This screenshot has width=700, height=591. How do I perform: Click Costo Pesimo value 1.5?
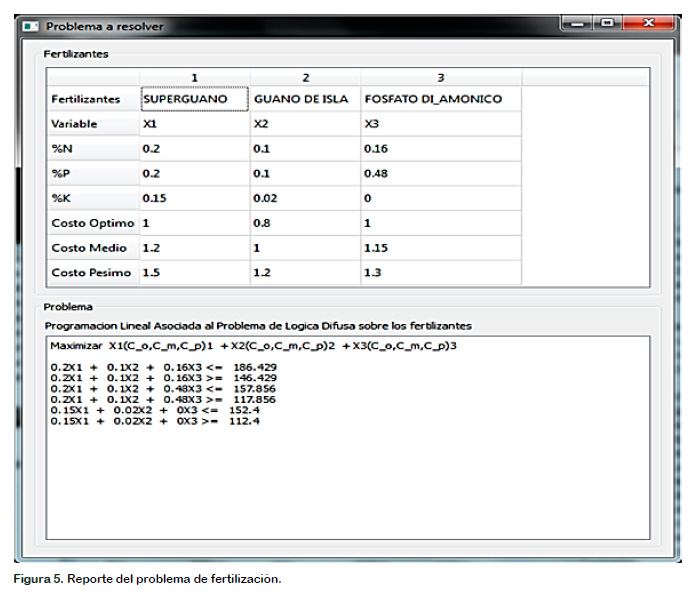click(195, 272)
